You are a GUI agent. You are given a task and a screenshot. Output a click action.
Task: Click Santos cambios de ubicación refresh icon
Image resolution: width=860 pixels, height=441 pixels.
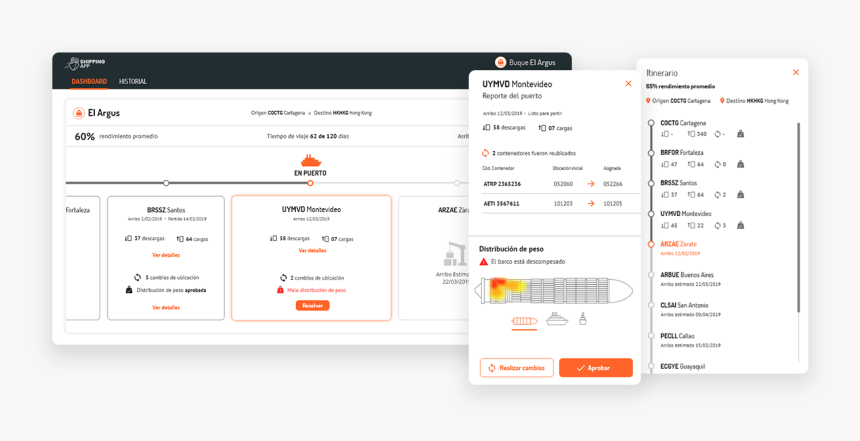click(x=137, y=278)
